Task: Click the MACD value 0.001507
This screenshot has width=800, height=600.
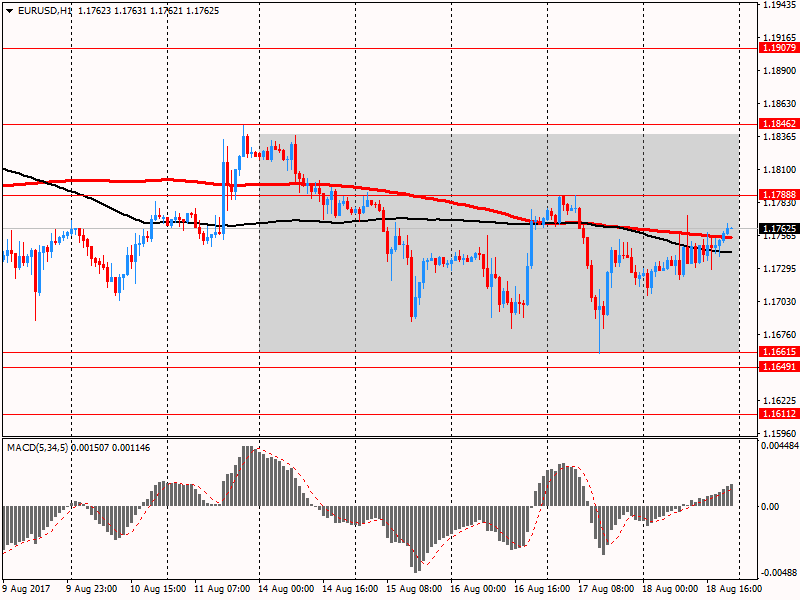Action: [x=89, y=448]
